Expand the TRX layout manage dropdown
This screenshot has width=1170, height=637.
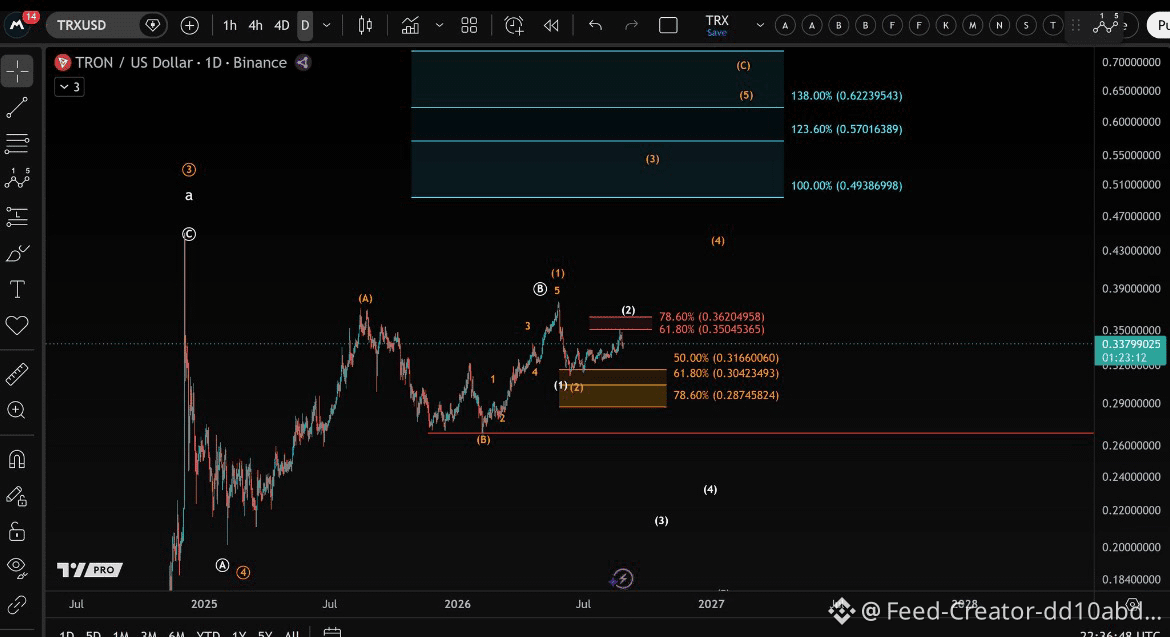pos(760,25)
